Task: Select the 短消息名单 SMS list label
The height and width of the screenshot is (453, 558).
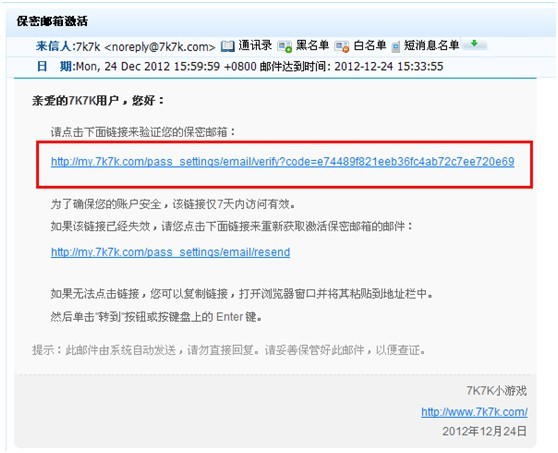Action: [x=431, y=45]
